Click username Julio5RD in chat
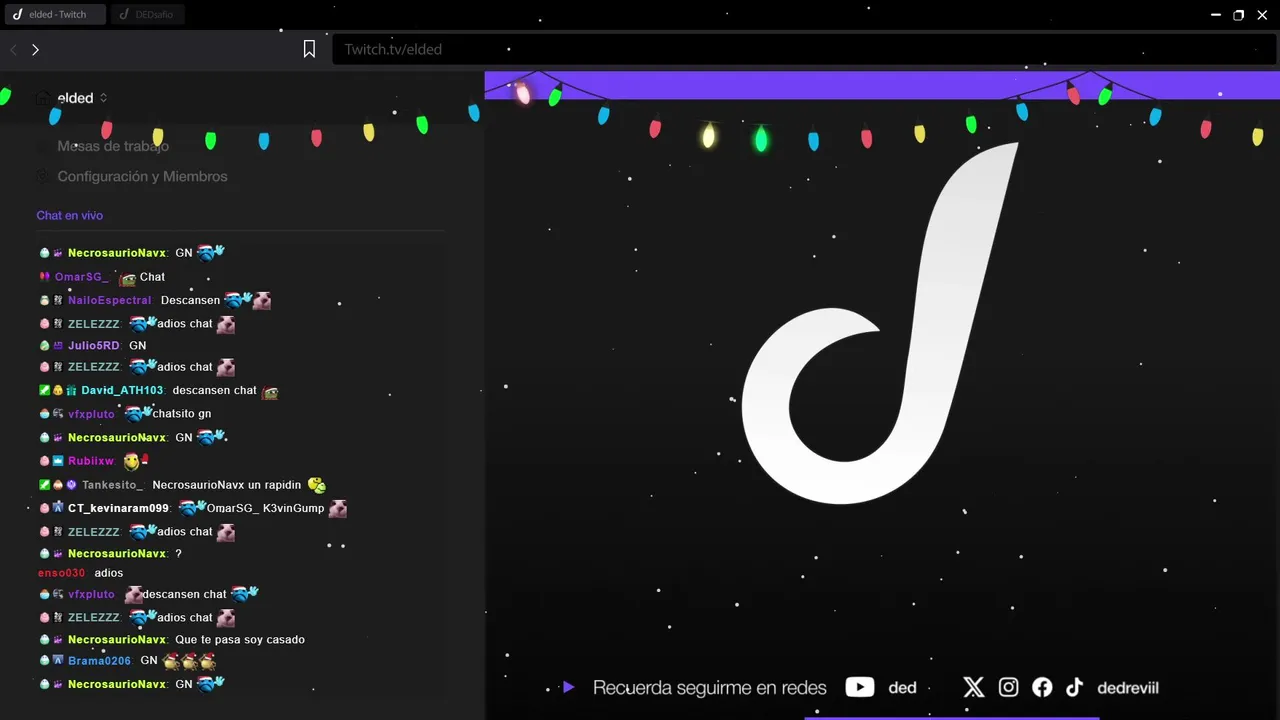Screen dimensions: 1280x720 click(93, 346)
